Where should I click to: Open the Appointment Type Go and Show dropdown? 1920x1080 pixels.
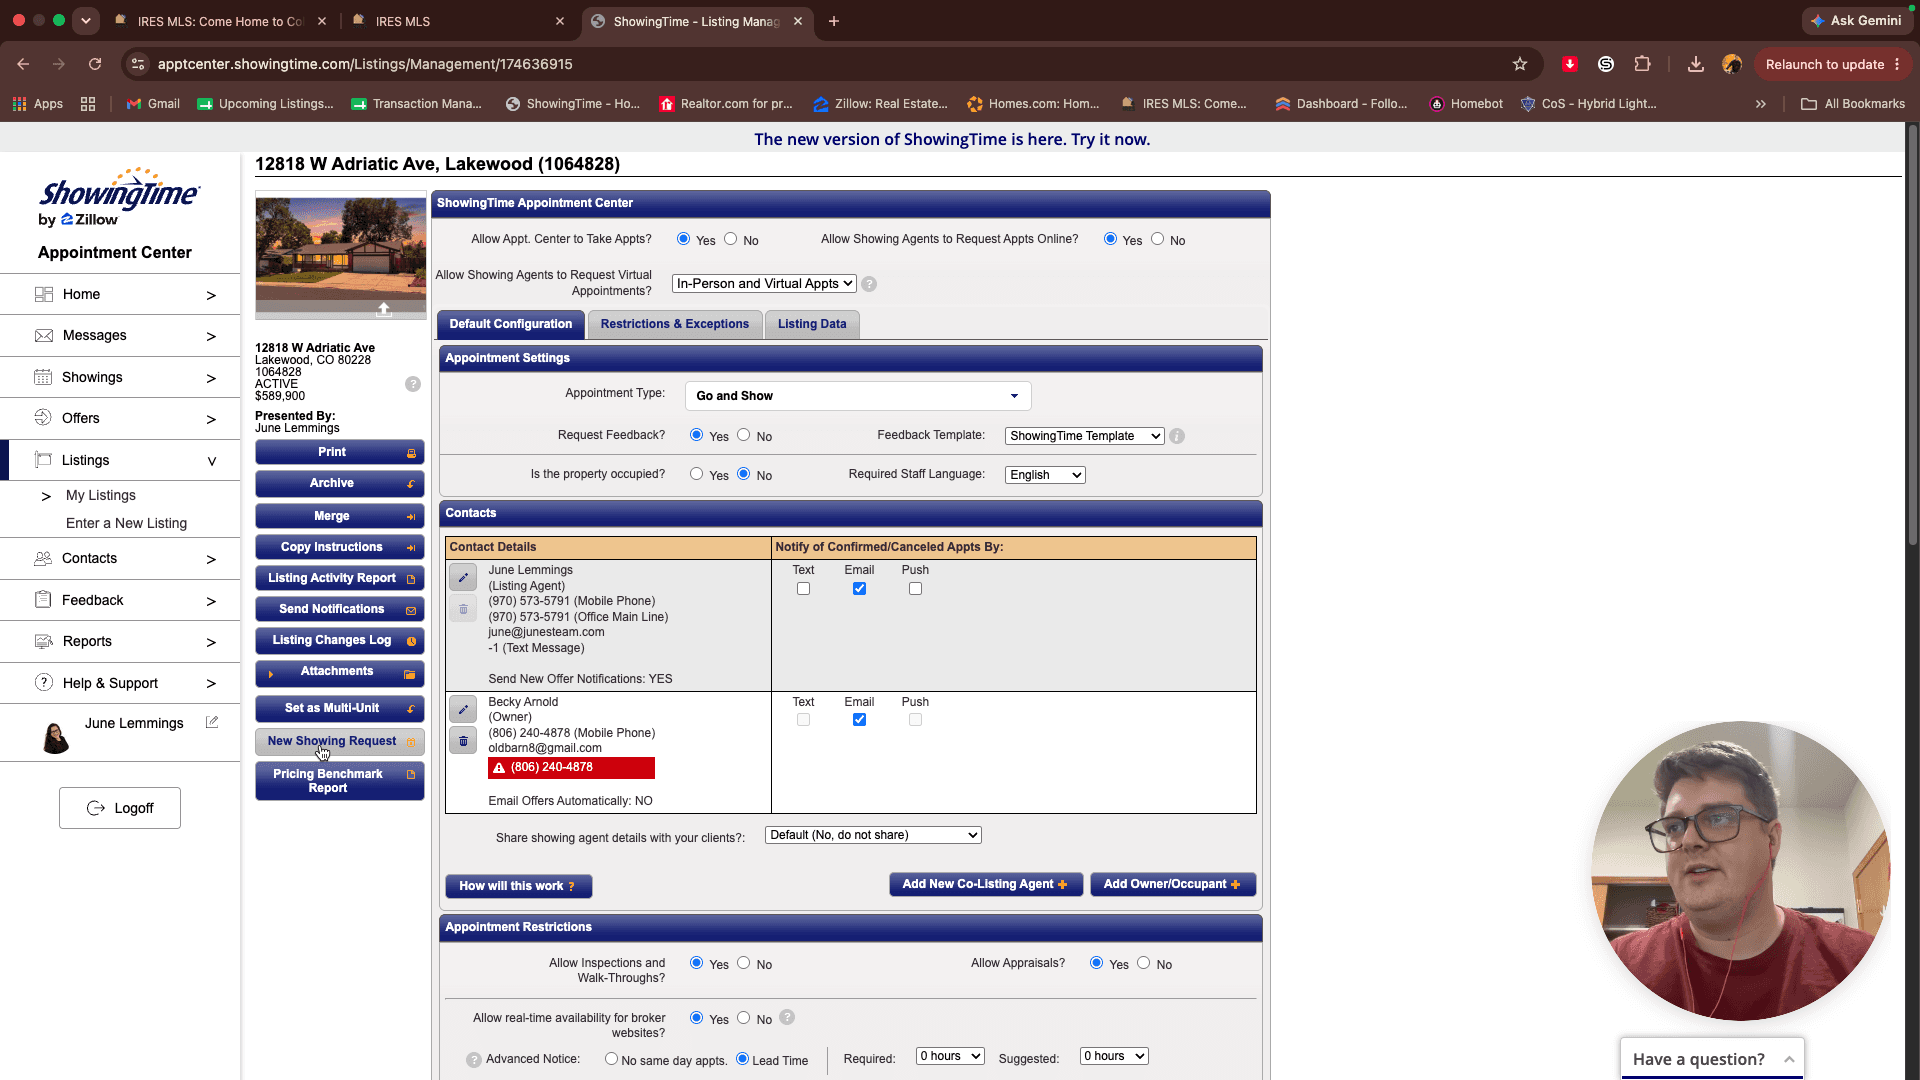point(858,396)
